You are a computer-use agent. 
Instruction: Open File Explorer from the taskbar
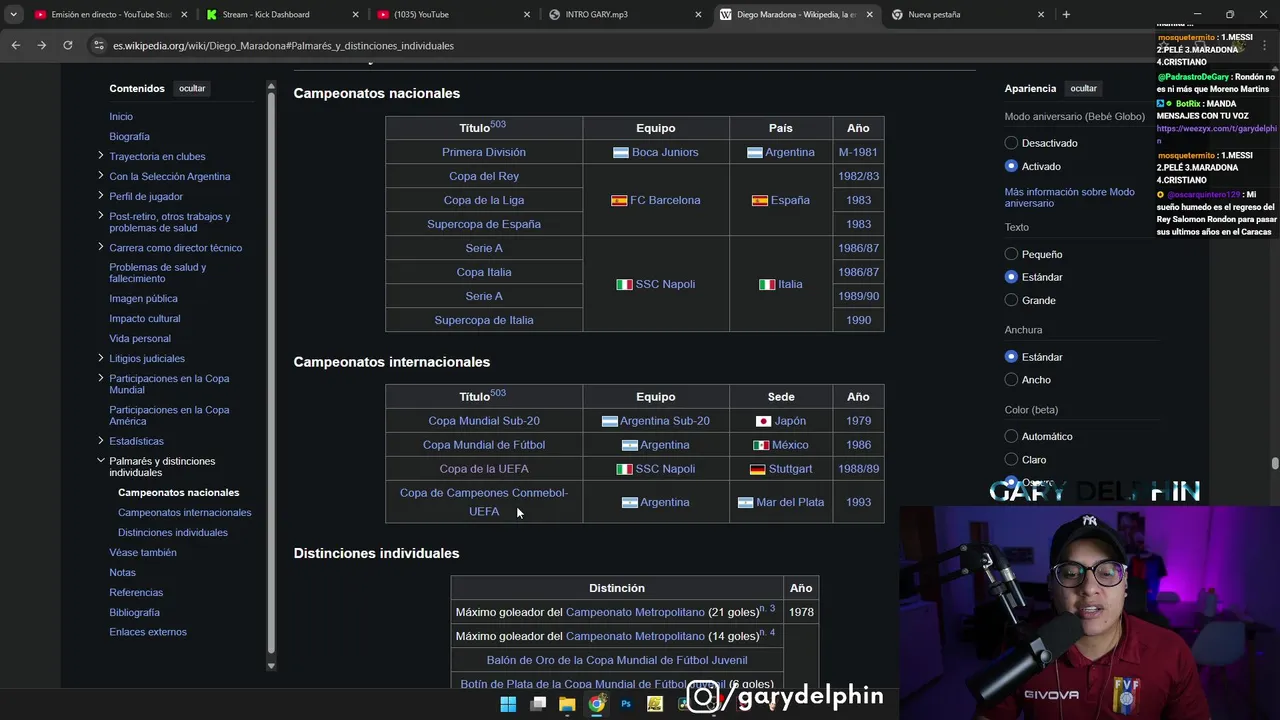(x=567, y=704)
